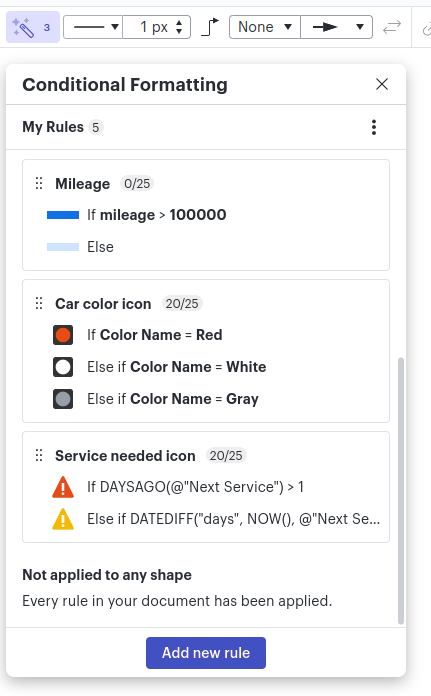Select the light blue Else color swatch

click(x=63, y=247)
